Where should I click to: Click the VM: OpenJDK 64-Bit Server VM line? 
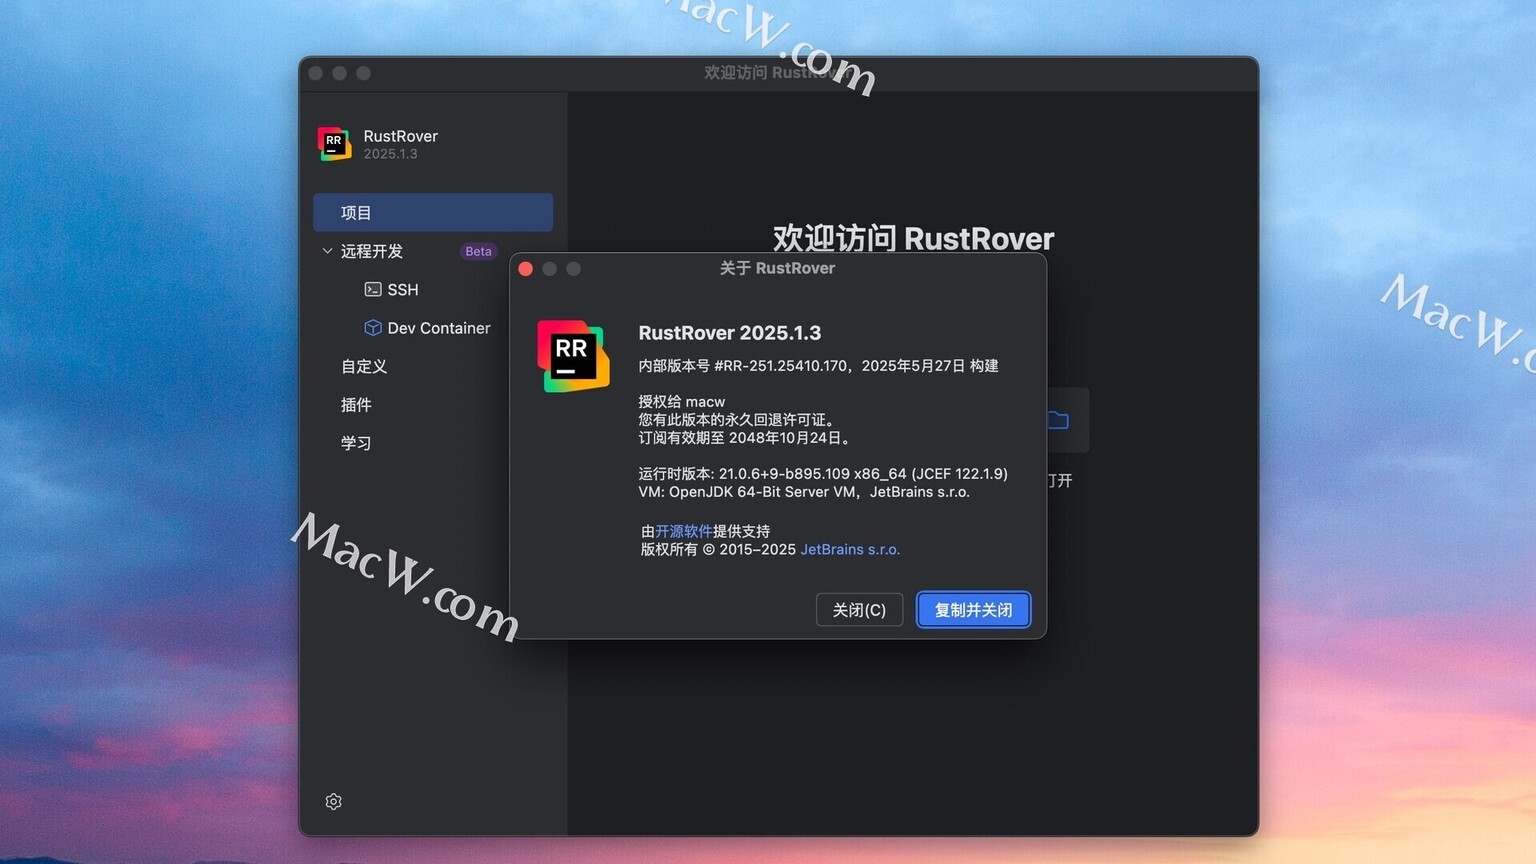point(804,492)
